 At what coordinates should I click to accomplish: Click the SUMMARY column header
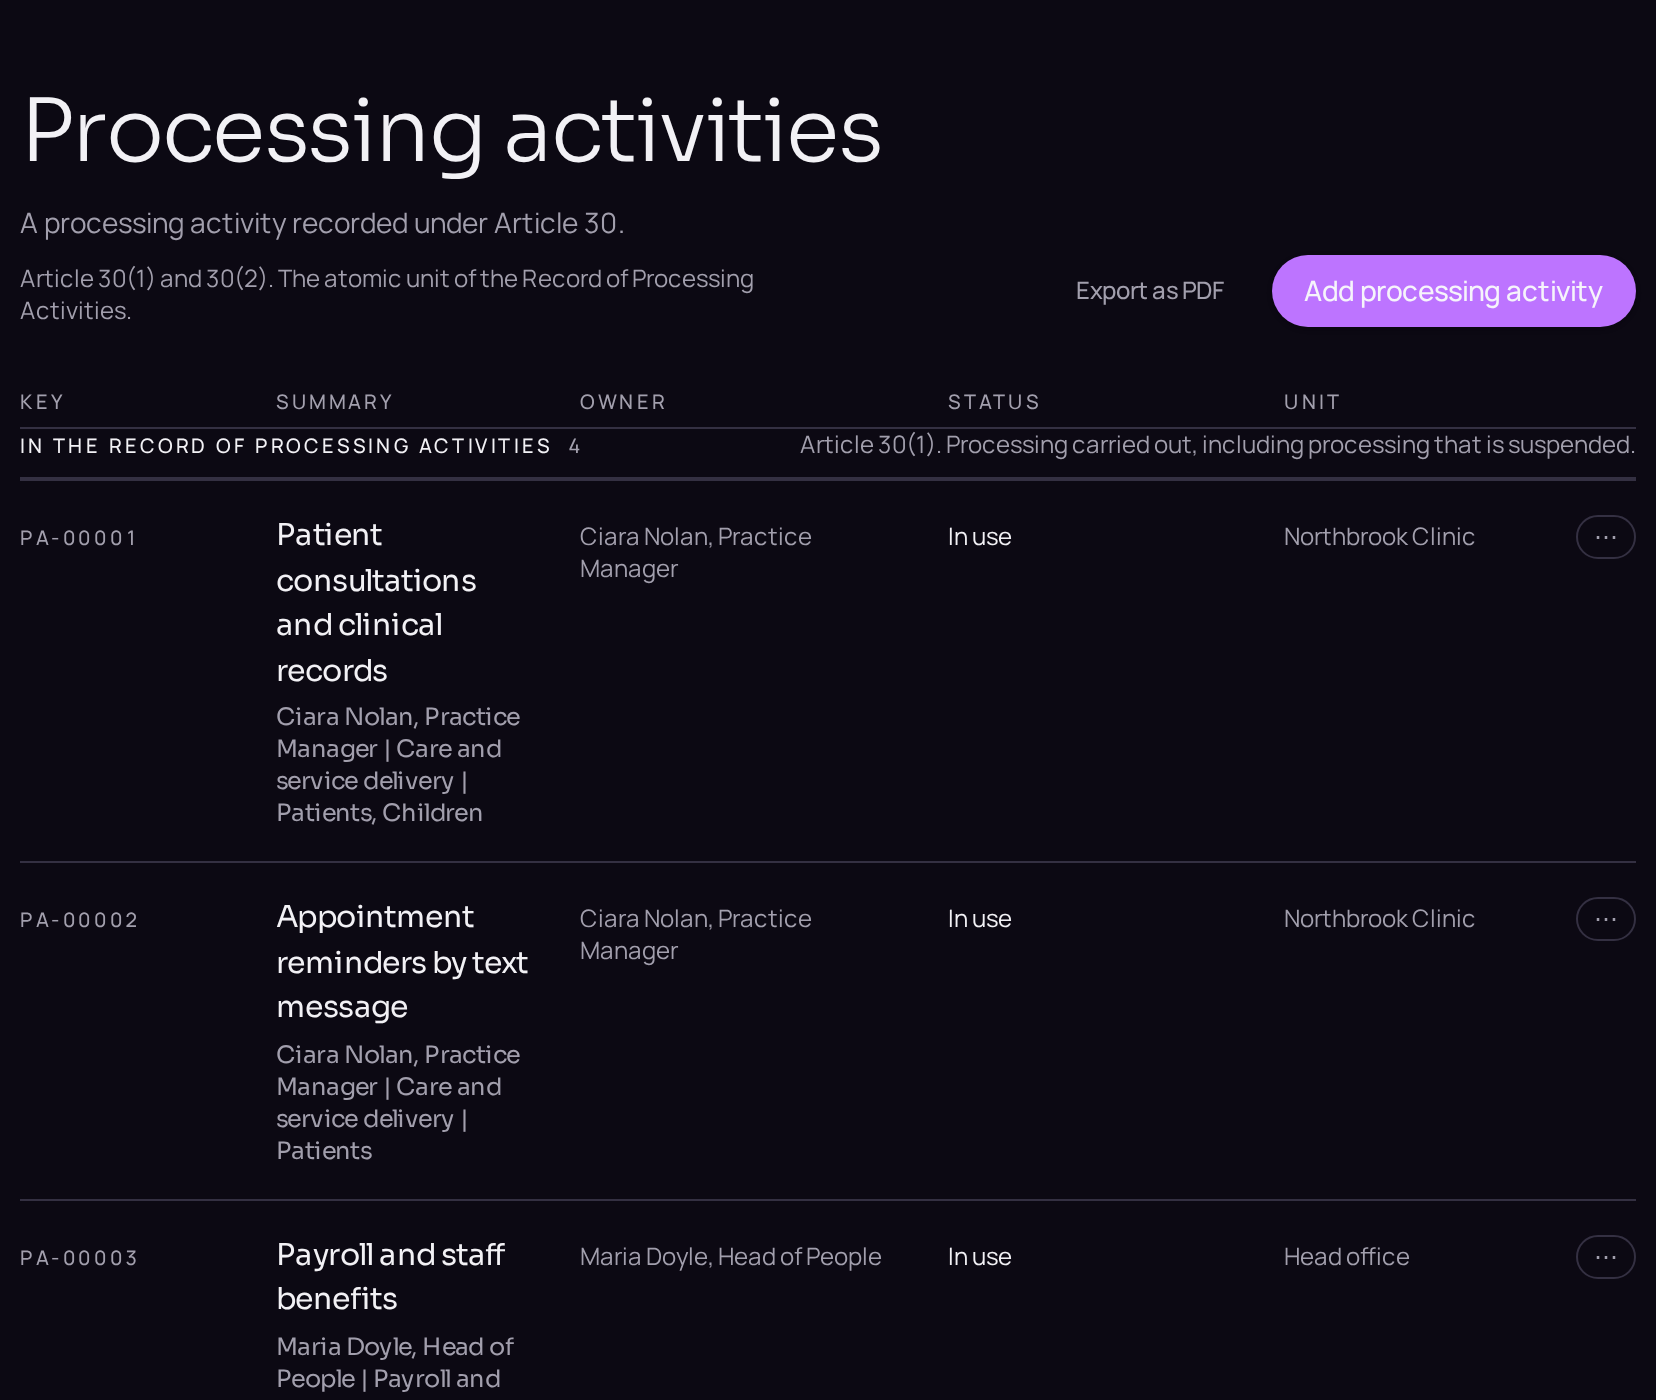coord(334,402)
